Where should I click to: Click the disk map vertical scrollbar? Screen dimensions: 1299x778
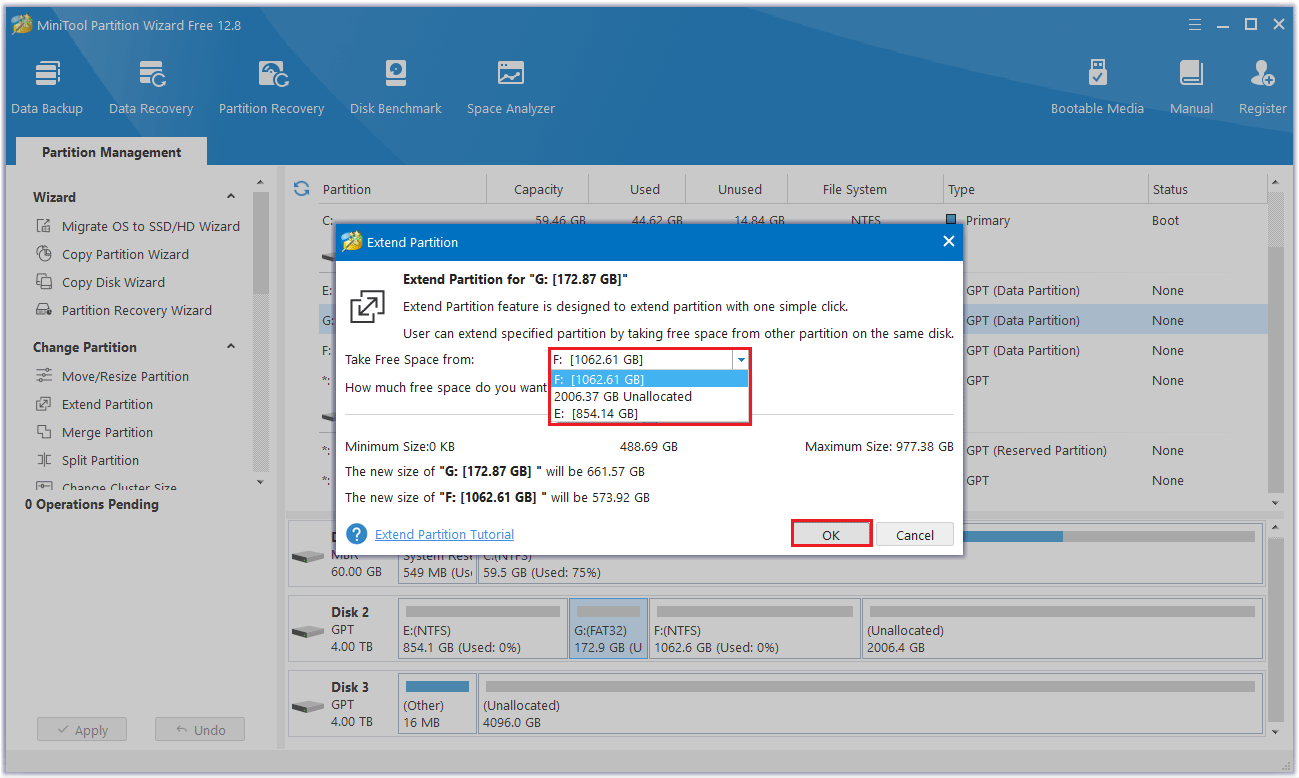[x=1274, y=630]
